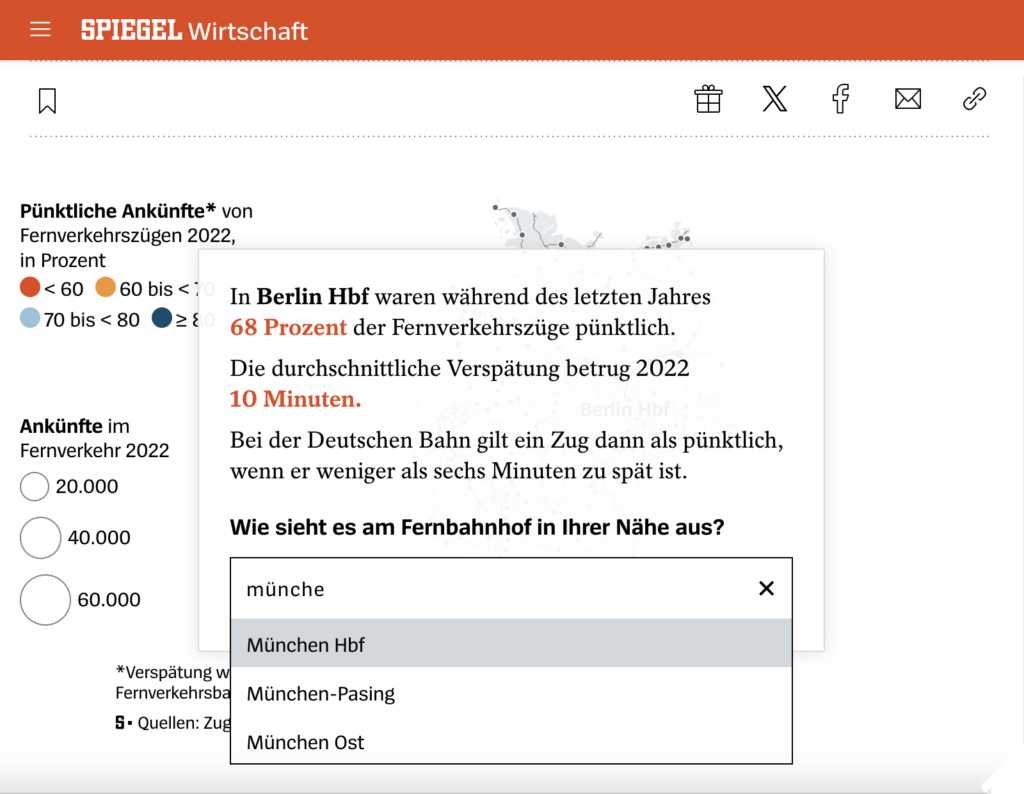This screenshot has width=1024, height=794.
Task: Click the 'Ankünfte' legend heading
Action: (x=61, y=426)
